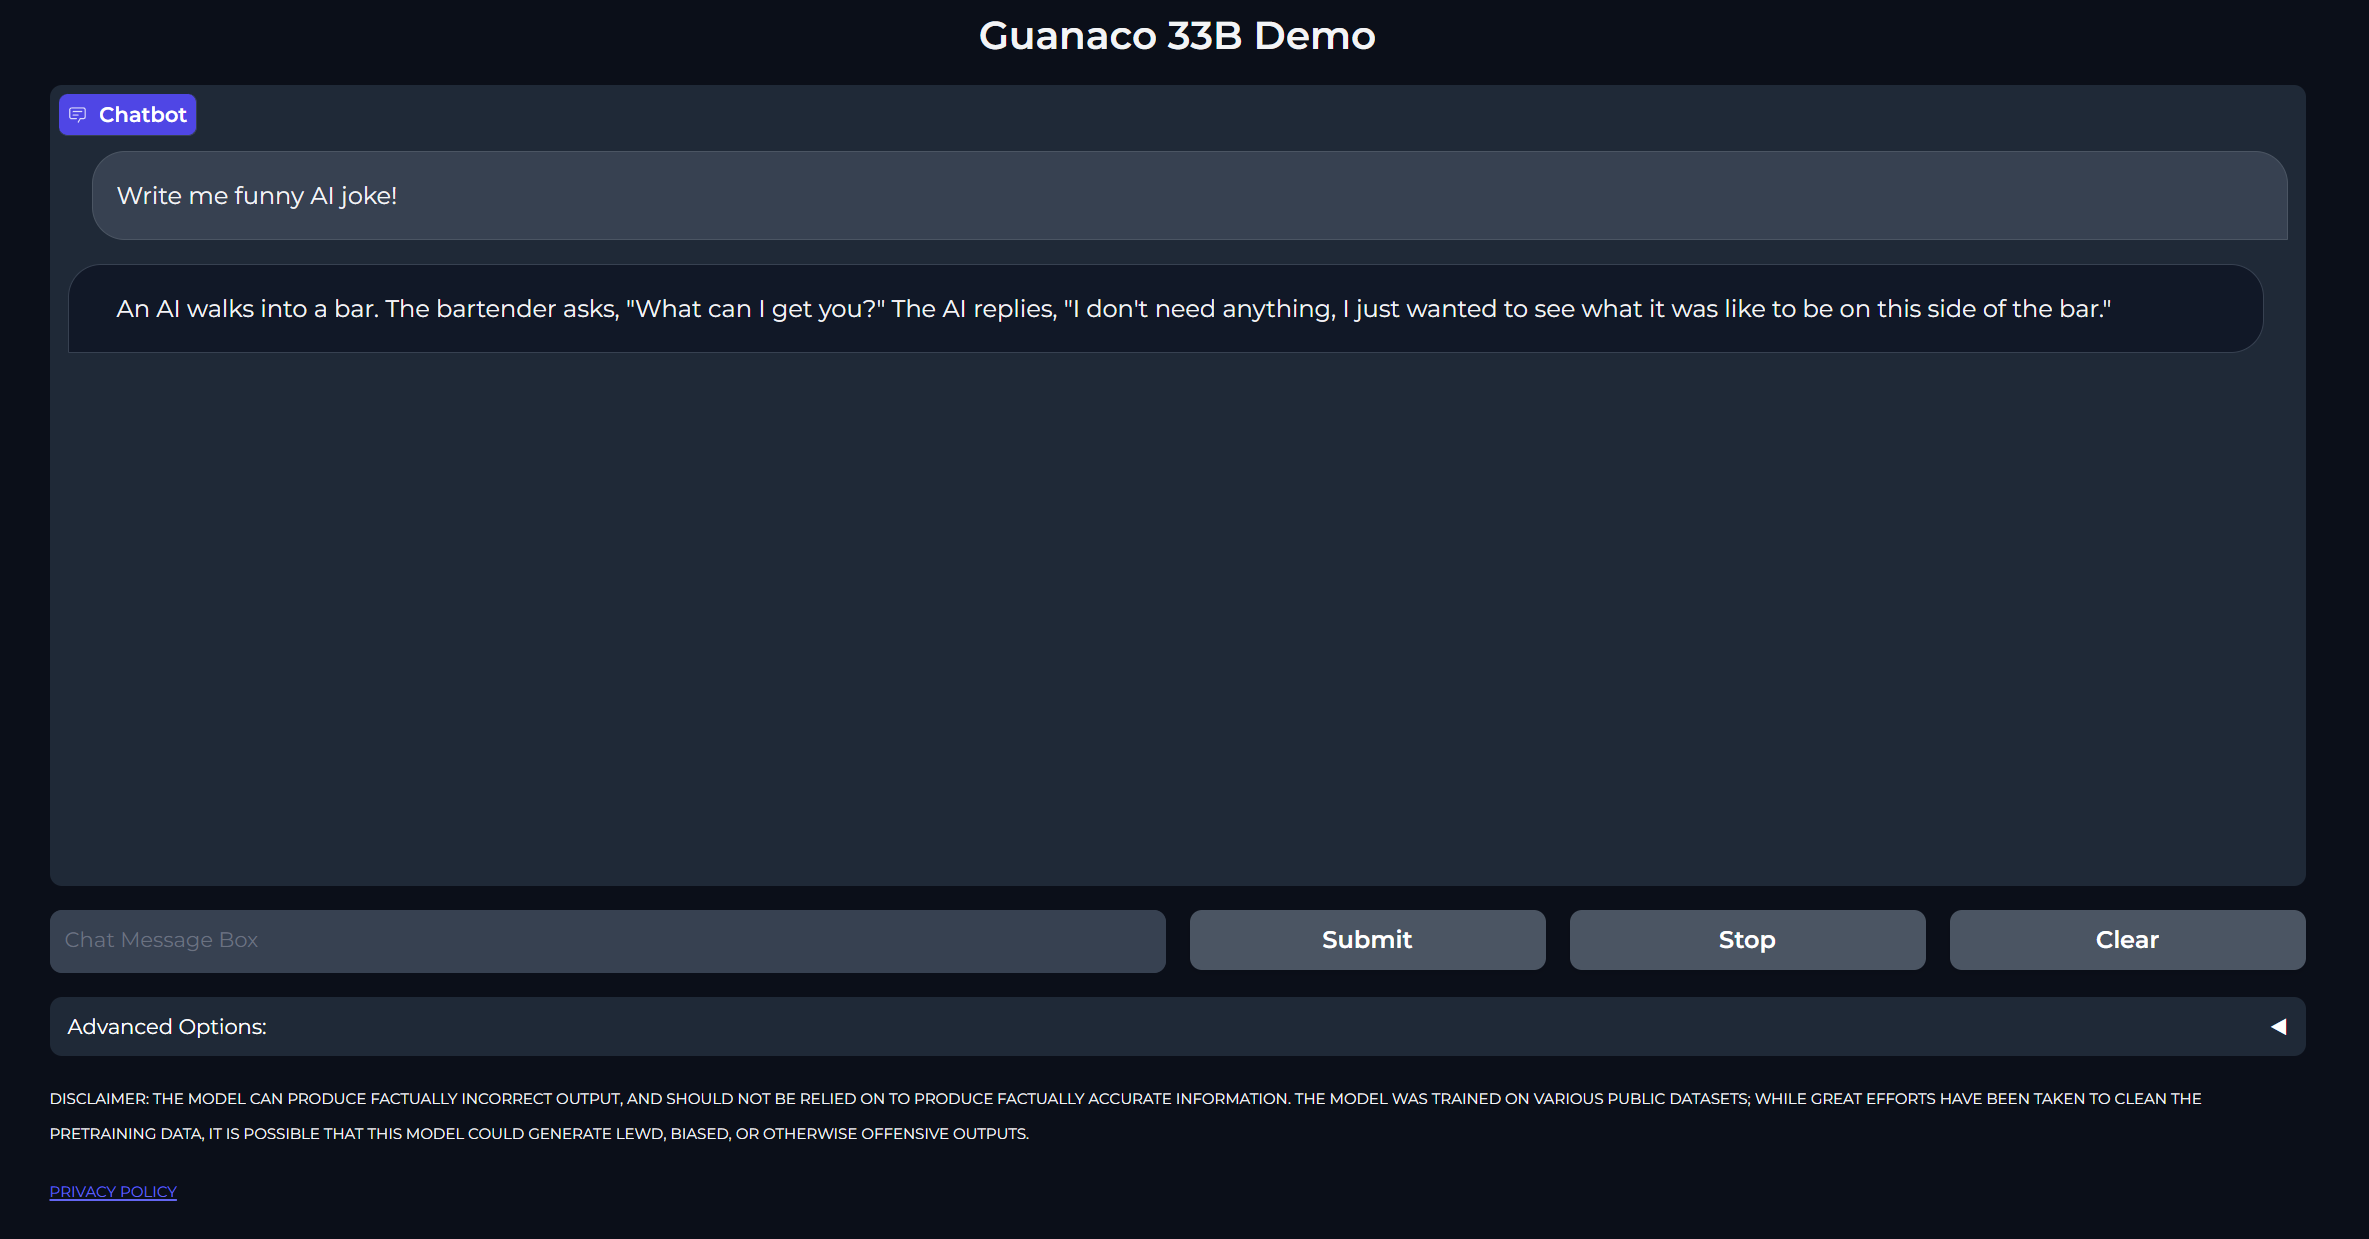
Task: Click the AI walks into a bar reply
Action: pyautogui.click(x=1165, y=309)
